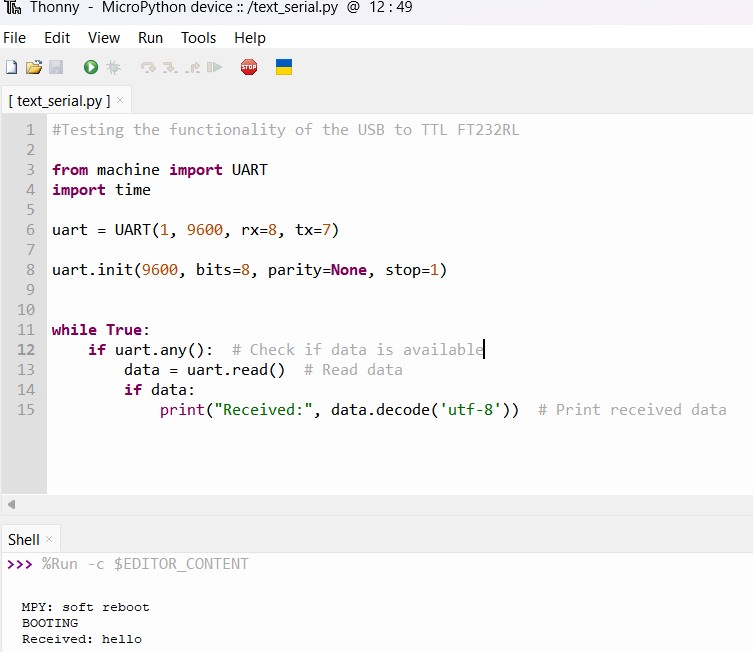Viewport: 753px width, 652px height.
Task: Click the New file icon
Action: click(x=12, y=67)
